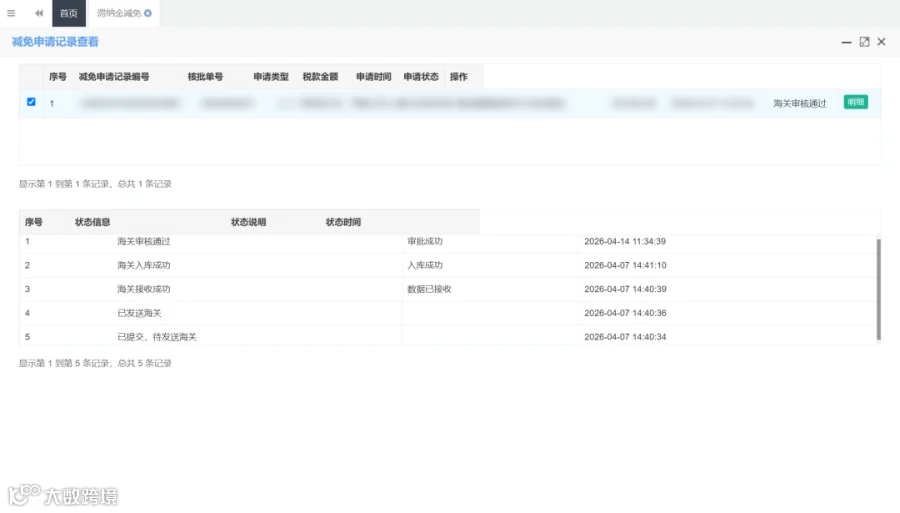Click the 状态说明 column header
The image size is (900, 513).
249,222
